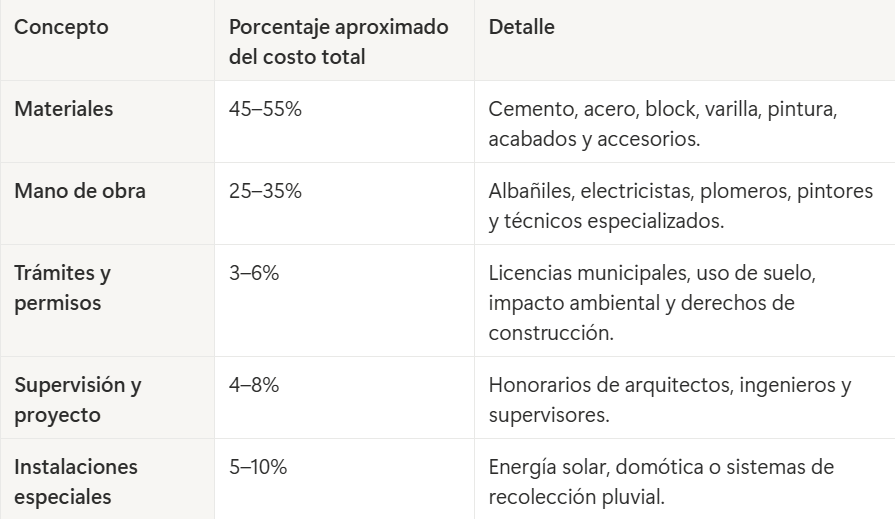Select the Instalaciones especiales cell
Viewport: 895px width, 519px height.
[x=76, y=481]
